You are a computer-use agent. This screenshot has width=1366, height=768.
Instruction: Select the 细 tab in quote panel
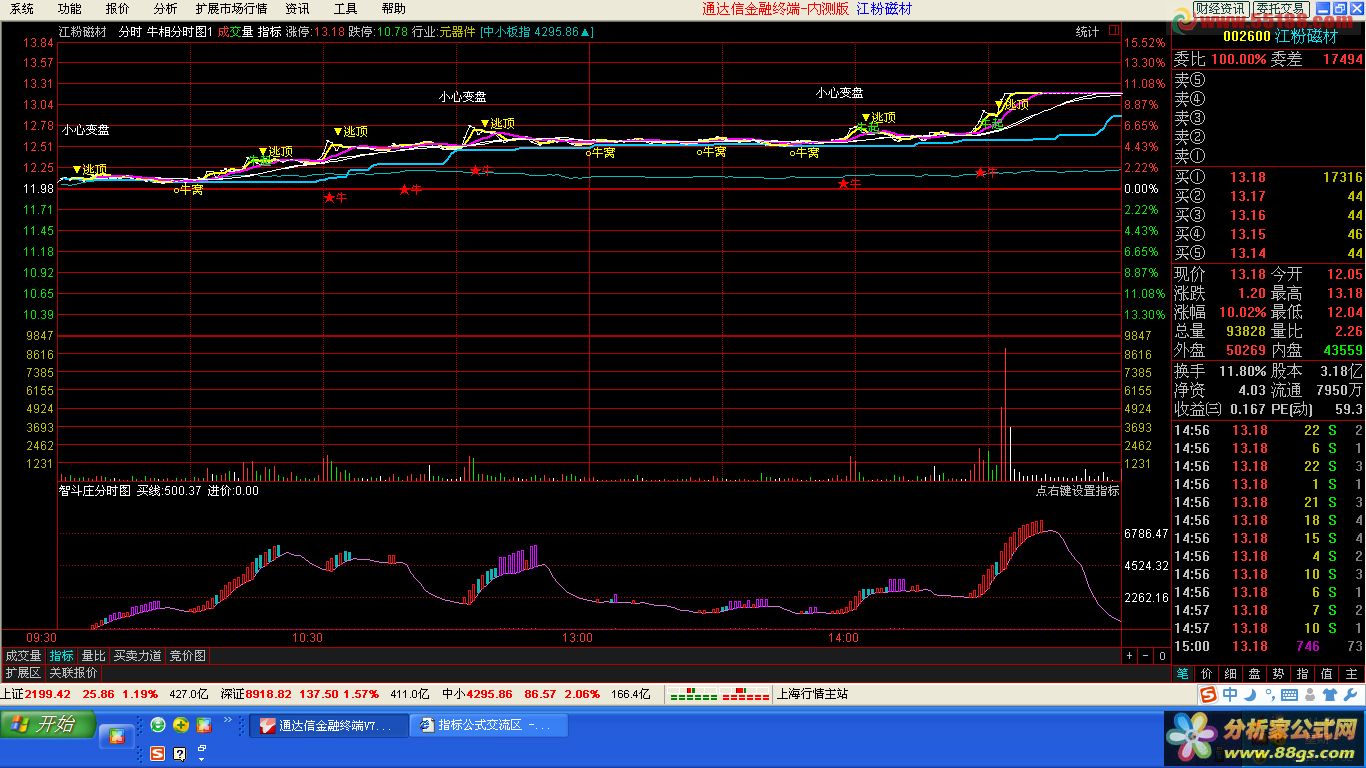click(1230, 674)
